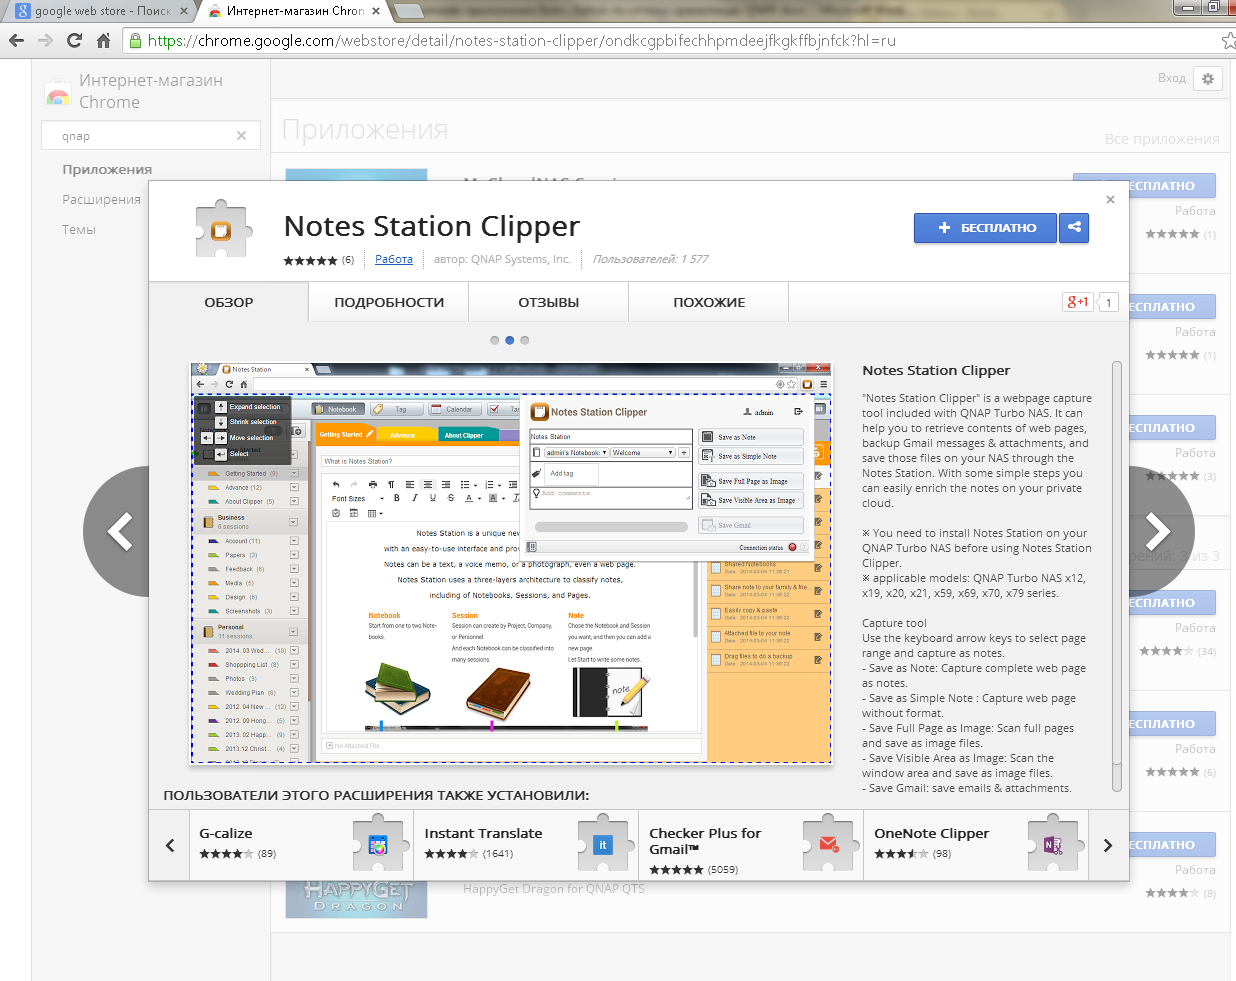Click the HappyGet Dragon thumbnail behind the dialog
Image resolution: width=1236 pixels, height=981 pixels.
coord(356,899)
